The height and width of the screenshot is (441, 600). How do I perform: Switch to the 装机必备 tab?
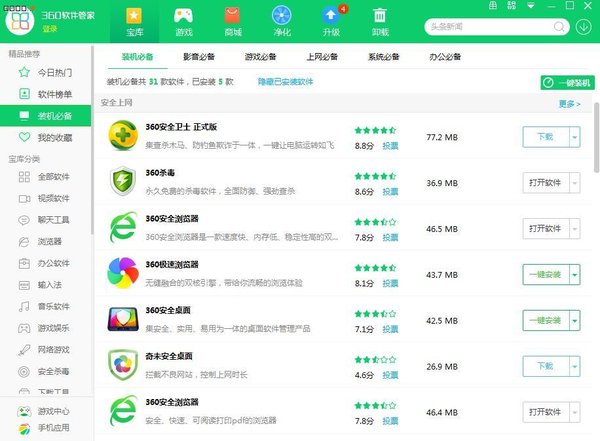[137, 57]
